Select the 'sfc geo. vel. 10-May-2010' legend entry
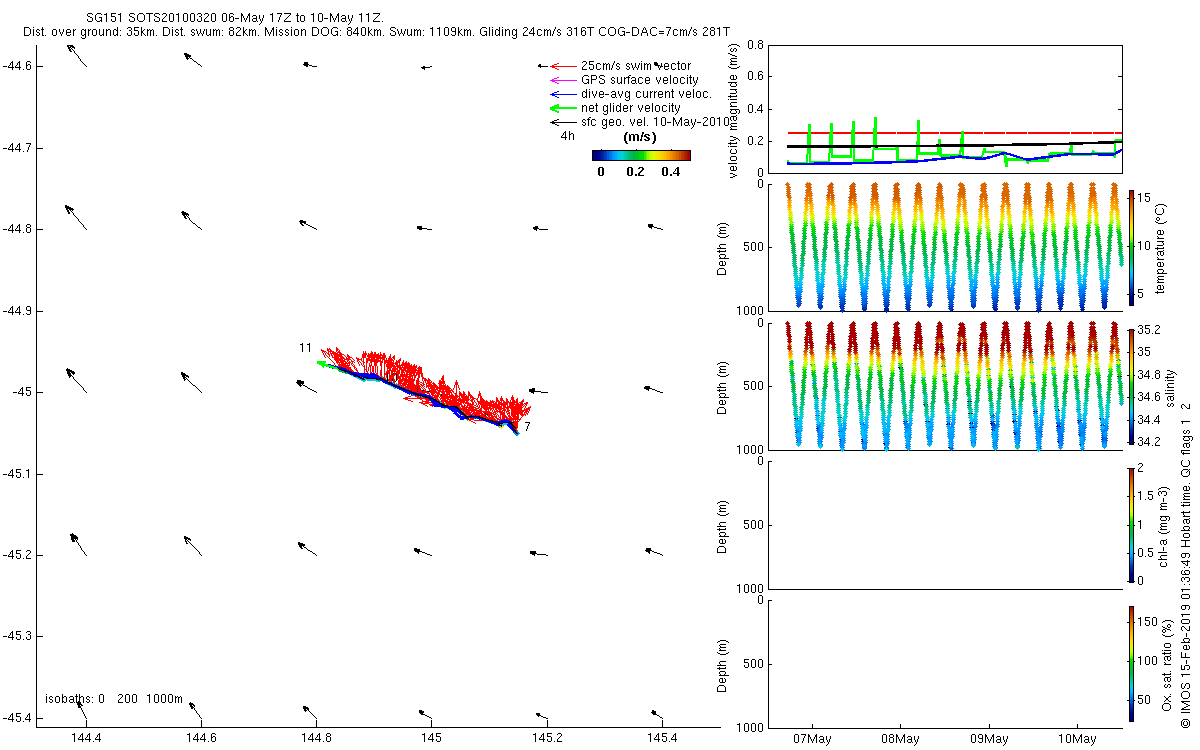This screenshot has width=1200, height=750. coord(640,122)
